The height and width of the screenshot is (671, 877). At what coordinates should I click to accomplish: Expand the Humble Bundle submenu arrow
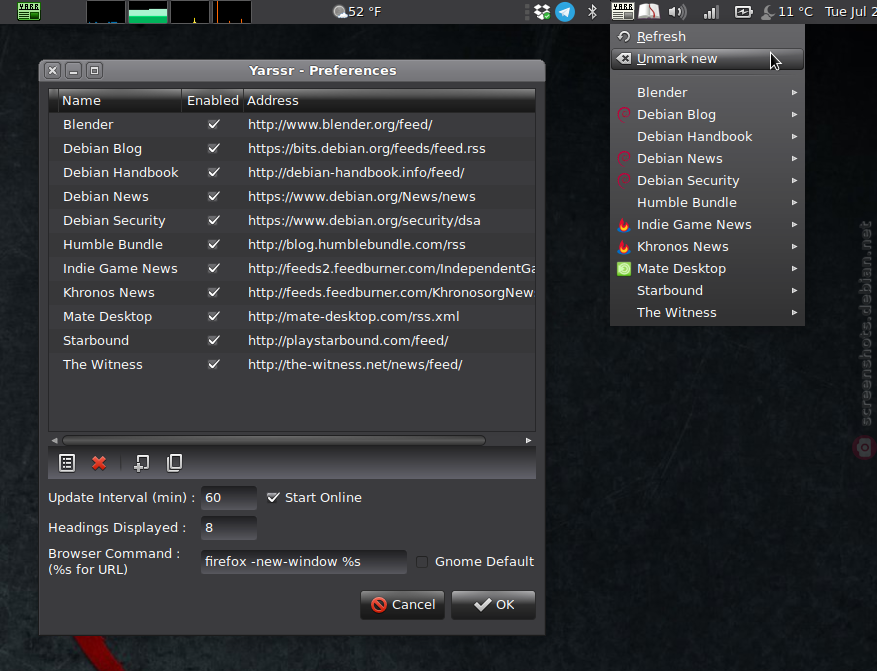click(x=794, y=202)
